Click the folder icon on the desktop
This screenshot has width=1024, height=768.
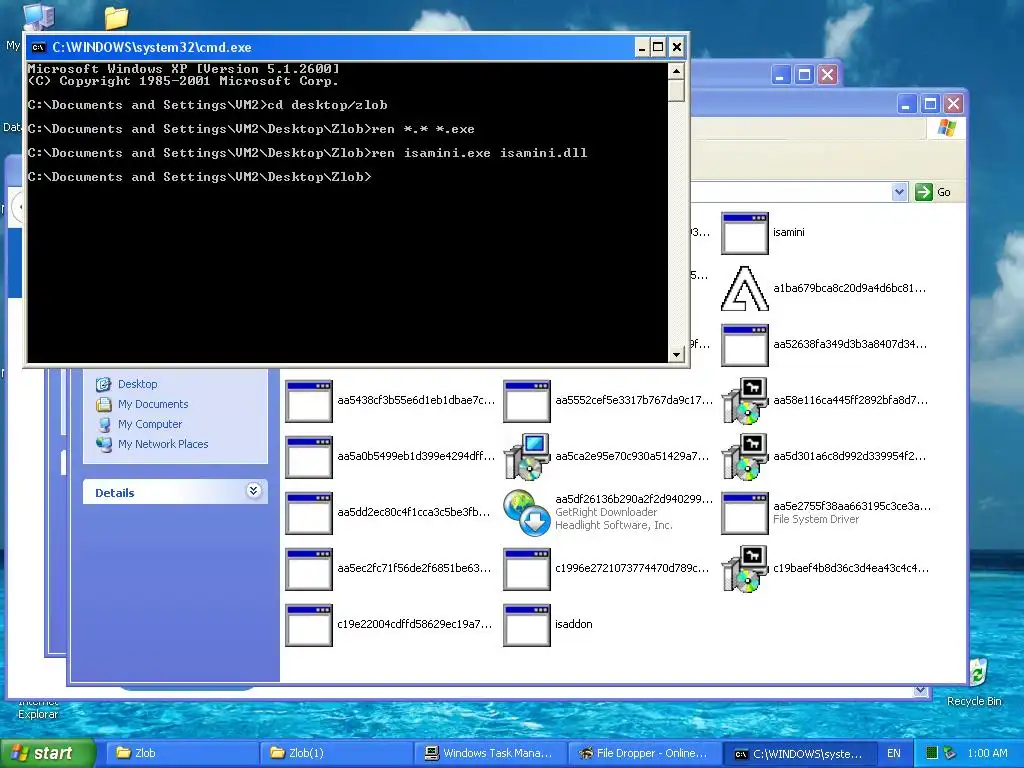pyautogui.click(x=116, y=17)
